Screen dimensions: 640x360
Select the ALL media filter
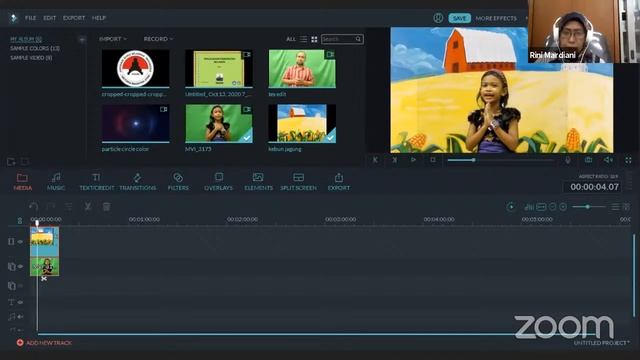coord(291,39)
